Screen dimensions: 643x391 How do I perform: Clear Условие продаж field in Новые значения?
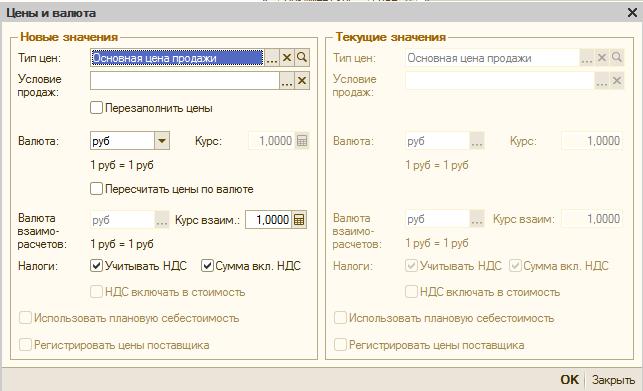pyautogui.click(x=302, y=81)
